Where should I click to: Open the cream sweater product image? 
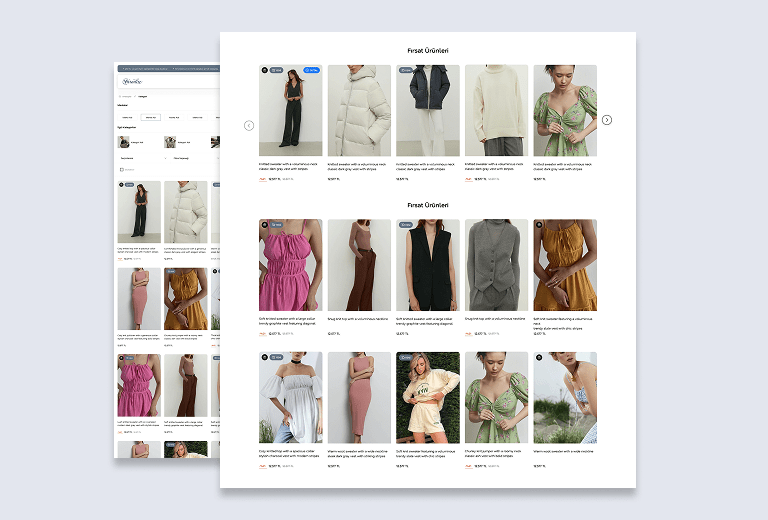pyautogui.click(x=496, y=111)
